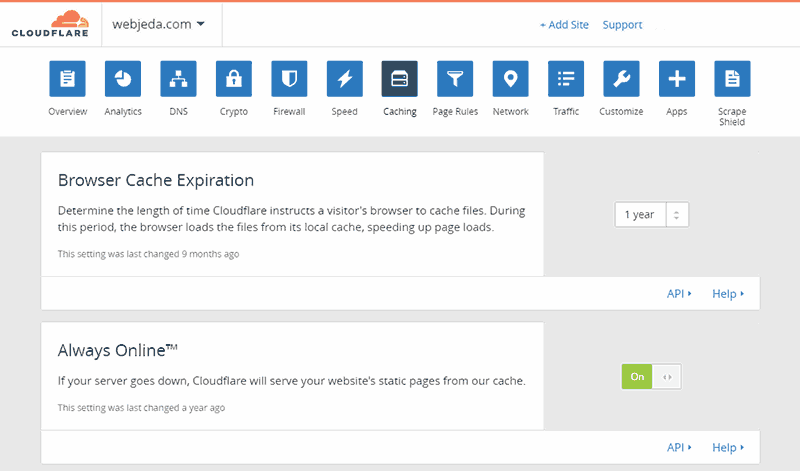
Task: Click the Add Site link
Action: (x=564, y=24)
